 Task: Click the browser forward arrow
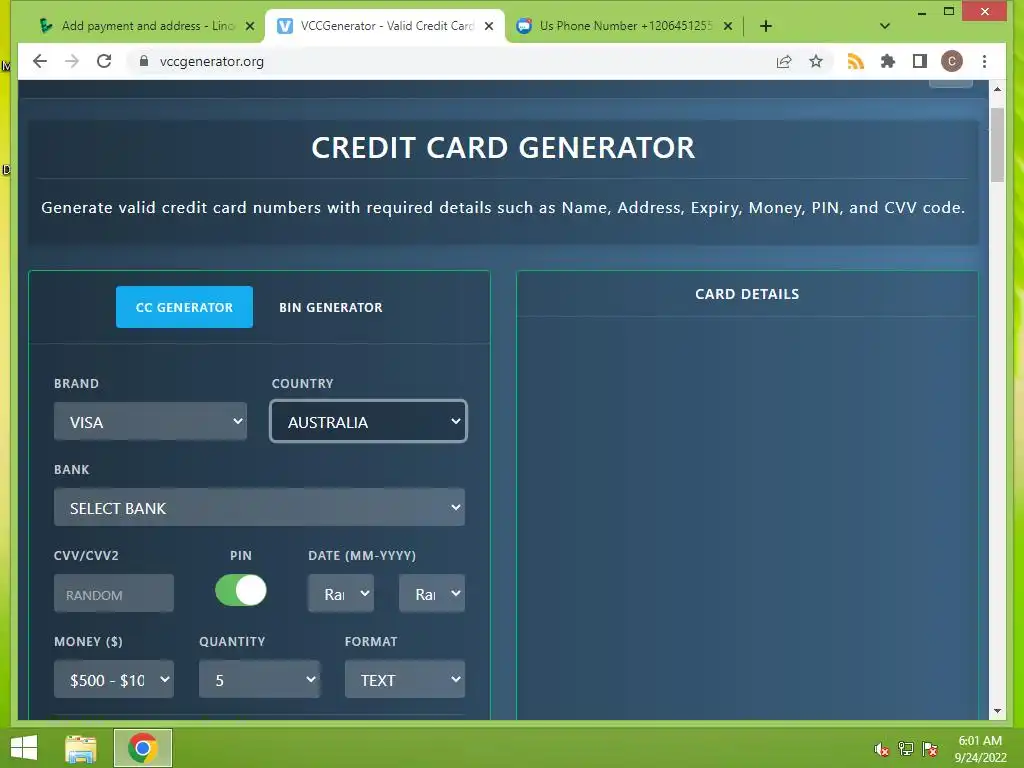coord(72,61)
